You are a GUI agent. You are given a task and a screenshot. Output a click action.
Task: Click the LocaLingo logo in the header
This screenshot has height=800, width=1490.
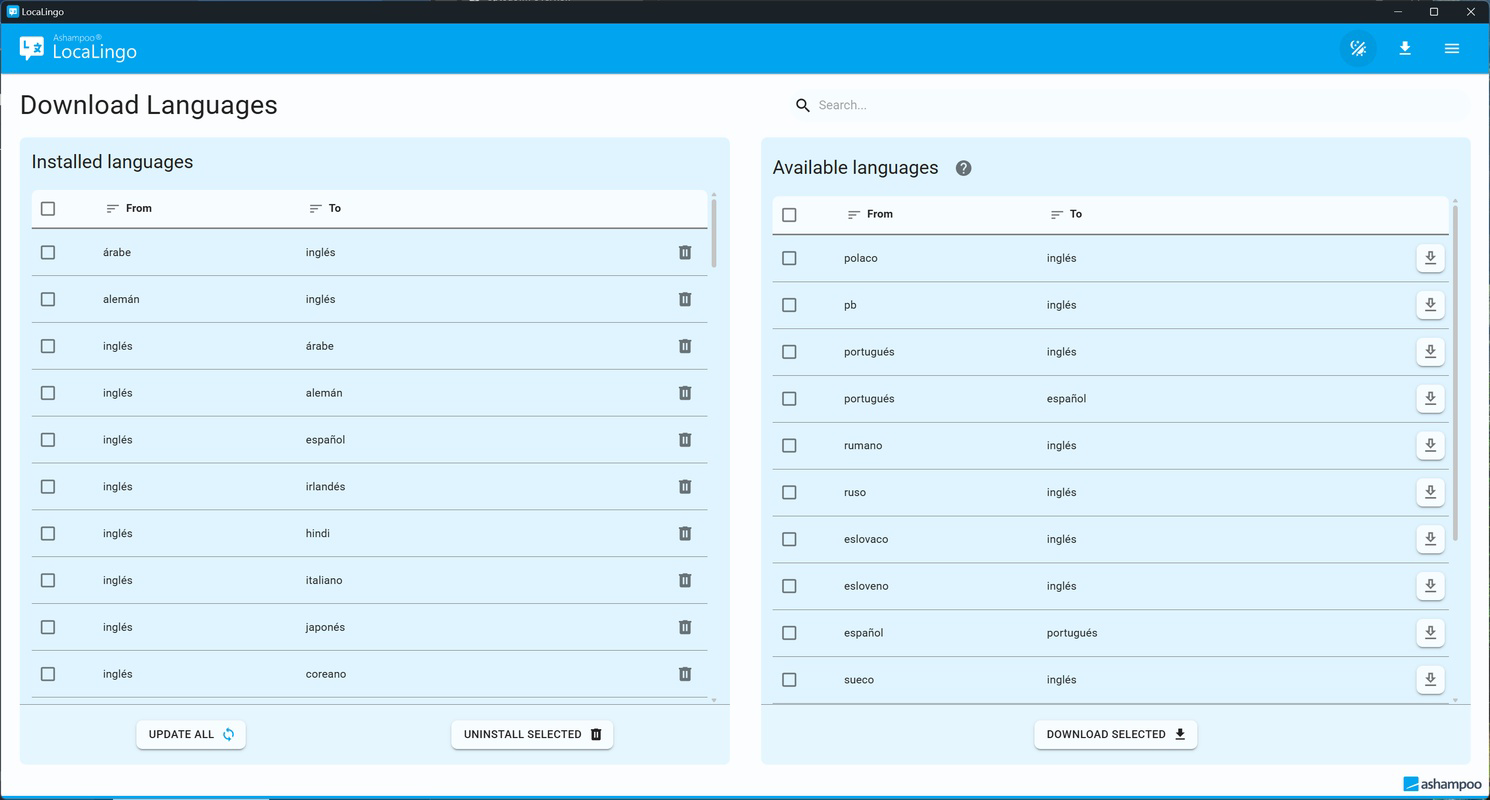(78, 48)
